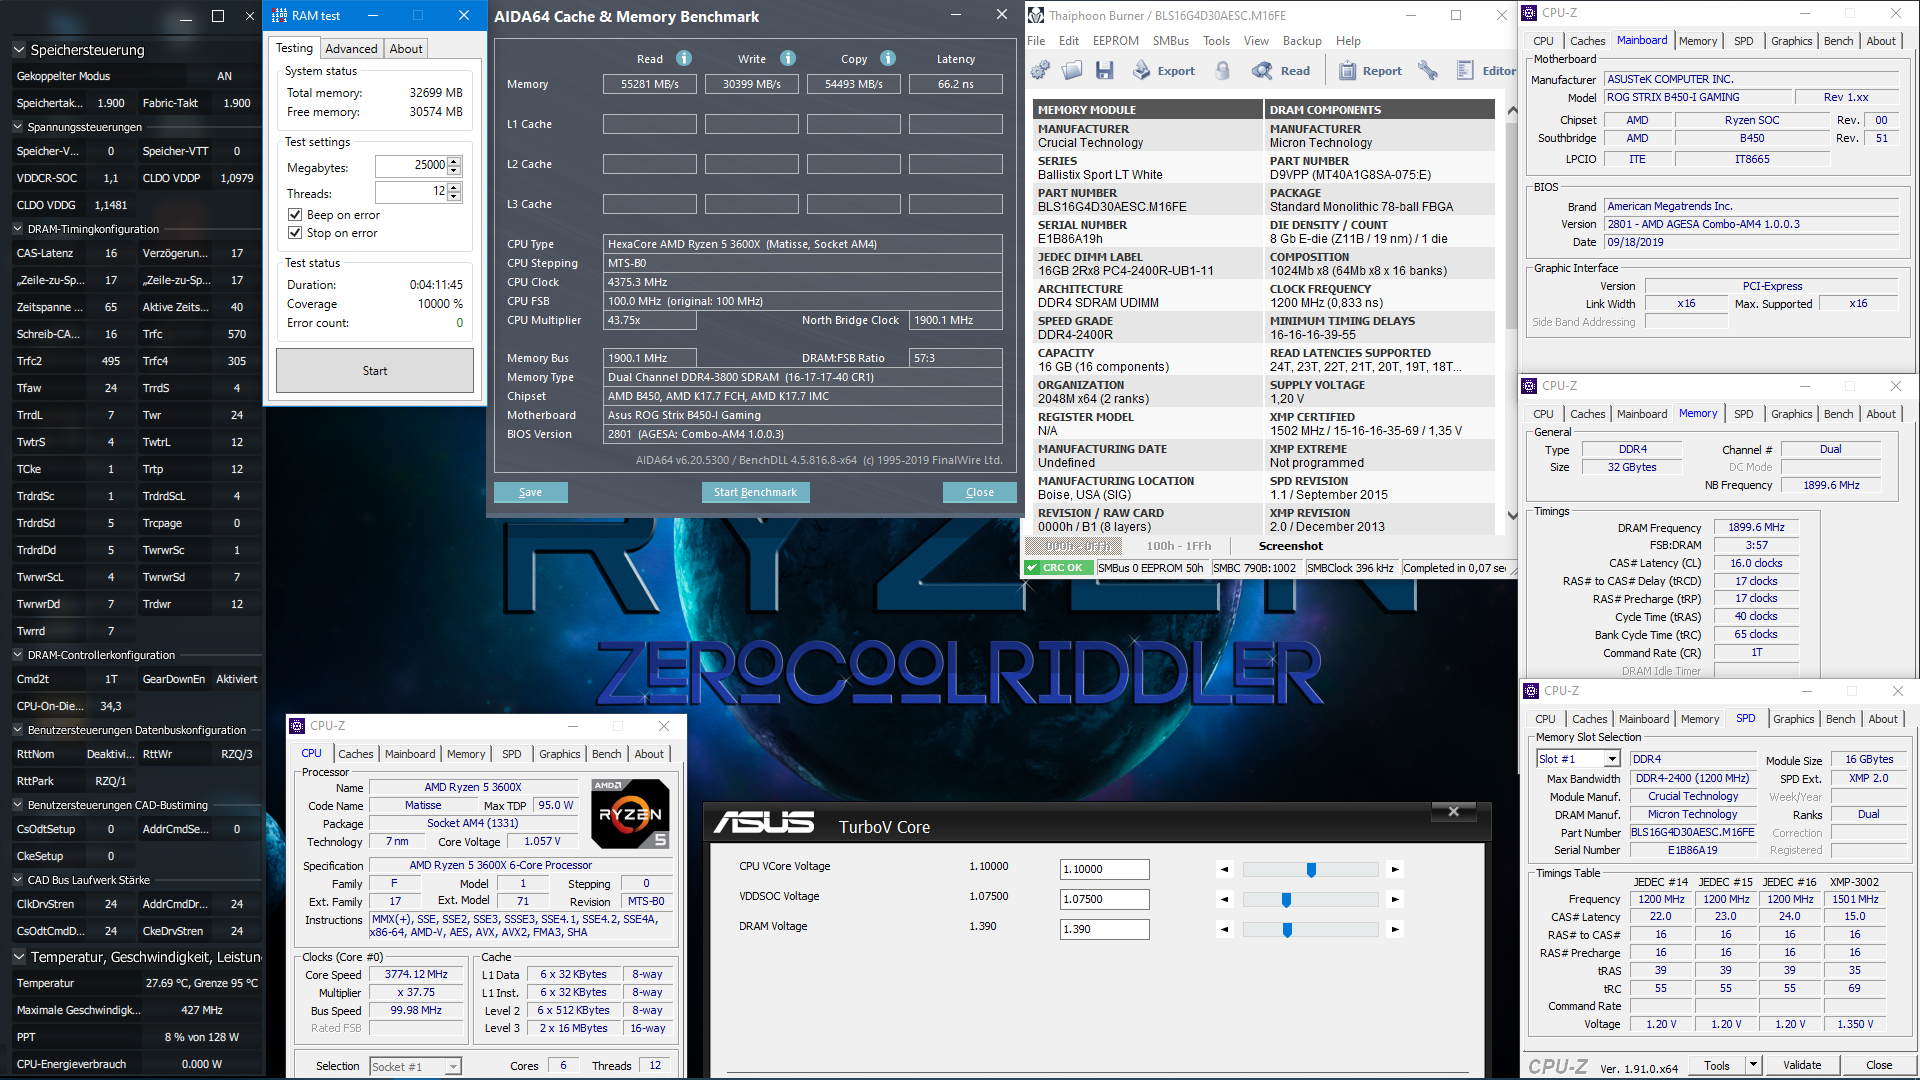Image resolution: width=1920 pixels, height=1080 pixels.
Task: Open the EEPROM menu in Thaiphoon Burner
Action: [1115, 41]
